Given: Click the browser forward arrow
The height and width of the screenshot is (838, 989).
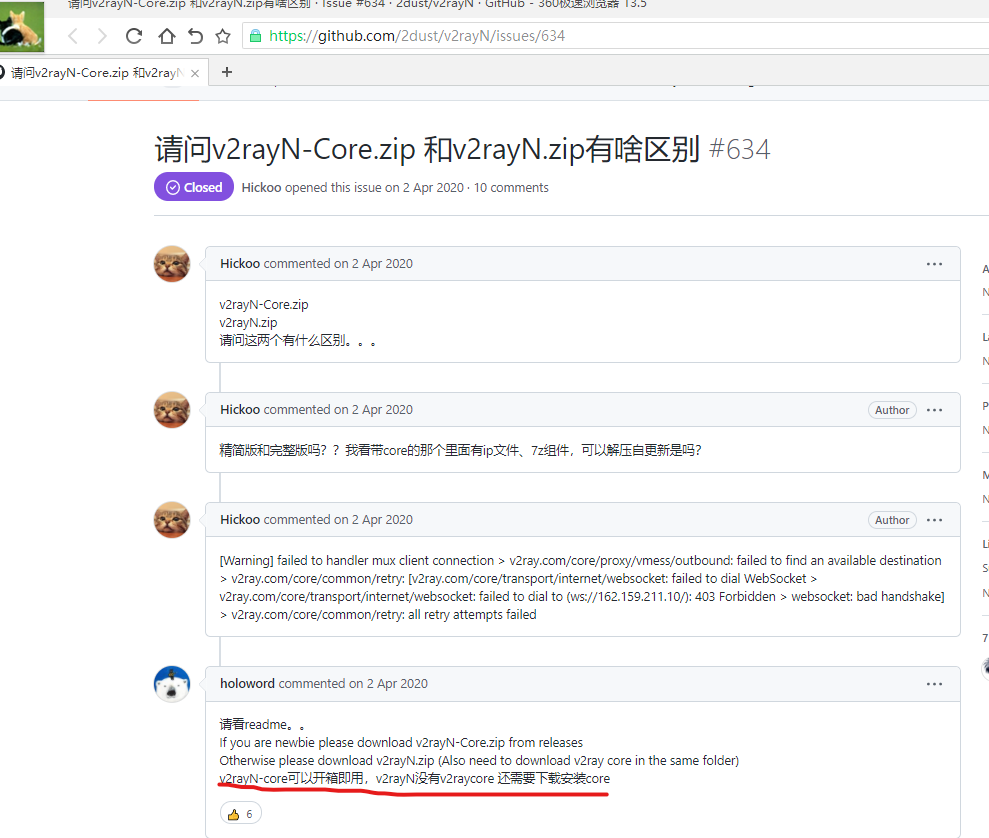Looking at the screenshot, I should 102,36.
